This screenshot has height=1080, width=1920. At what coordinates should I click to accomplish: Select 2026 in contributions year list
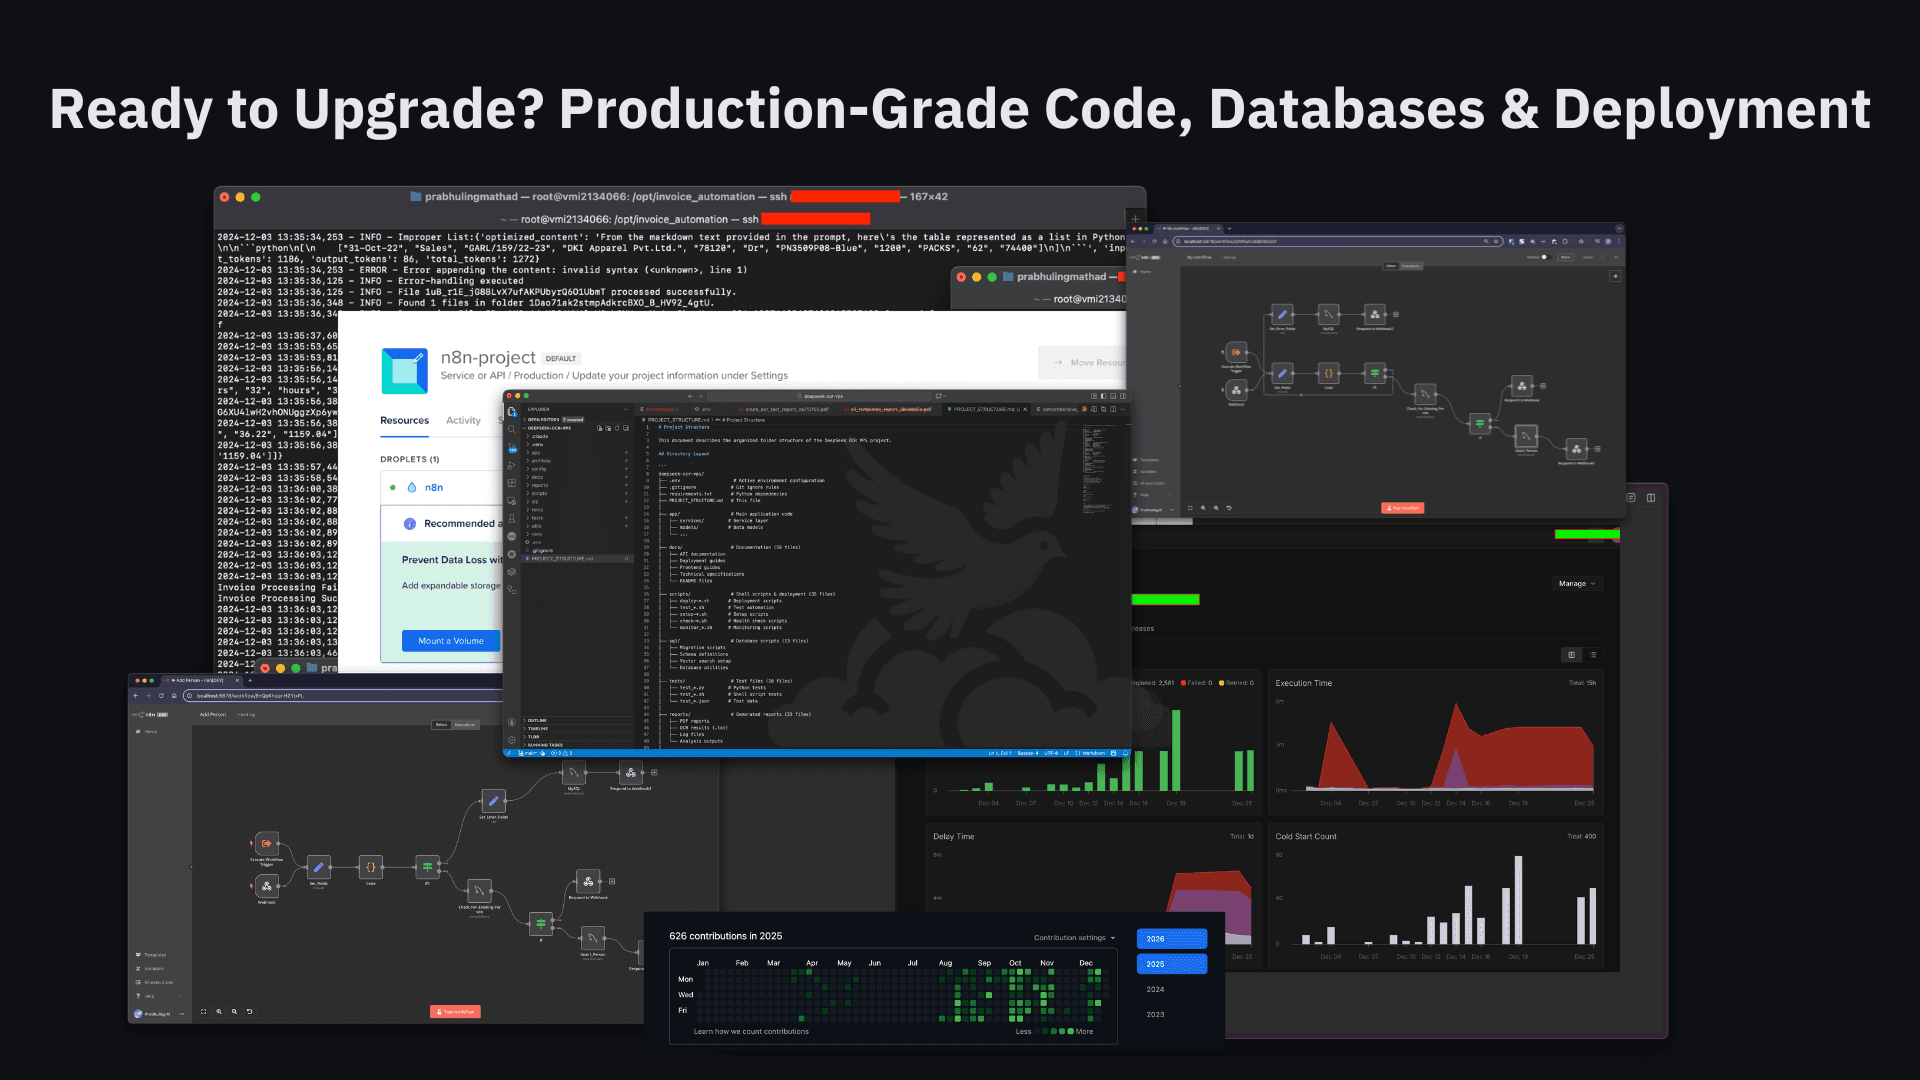1172,939
